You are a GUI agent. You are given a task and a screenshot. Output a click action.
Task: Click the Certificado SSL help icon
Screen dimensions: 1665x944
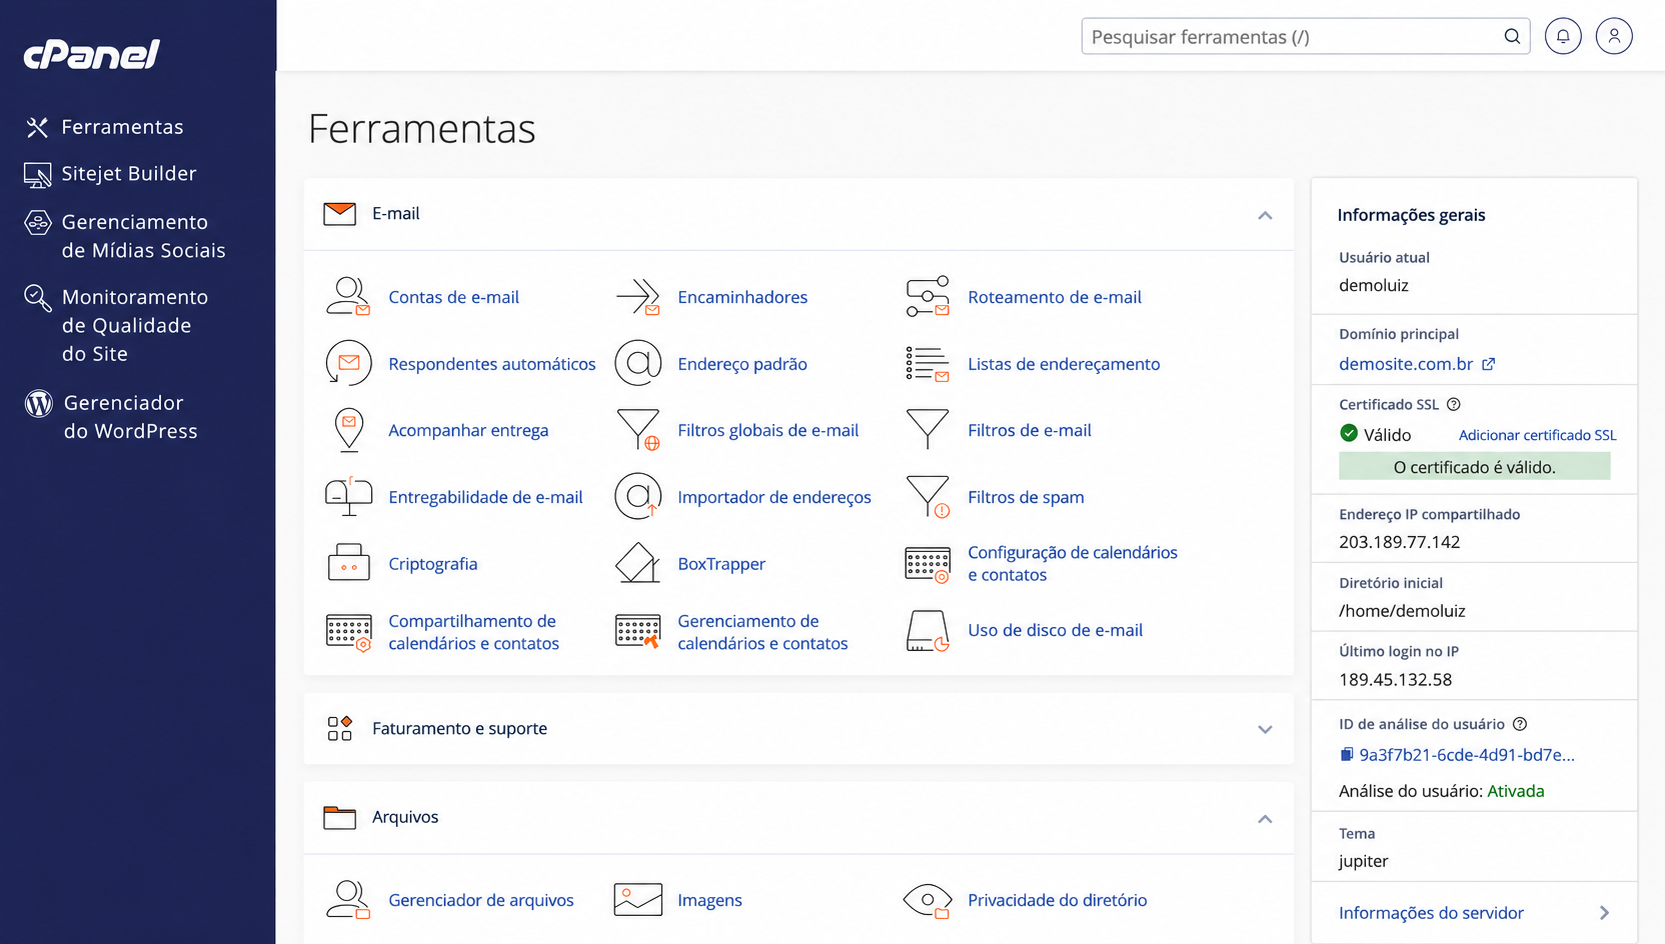point(1454,404)
